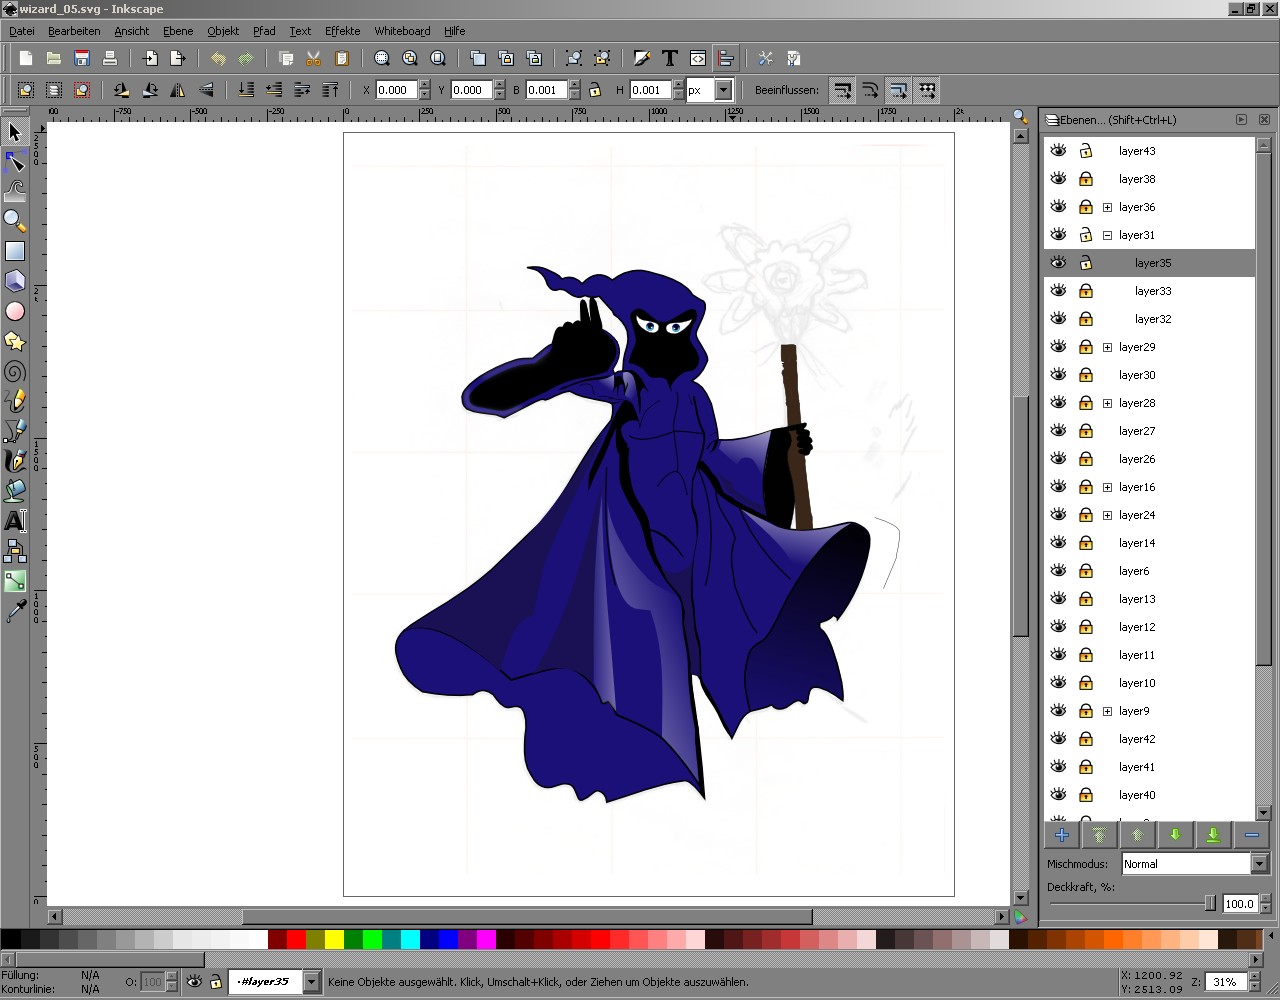The image size is (1280, 1000).
Task: Collapse the layer31 tree group
Action: (1107, 235)
